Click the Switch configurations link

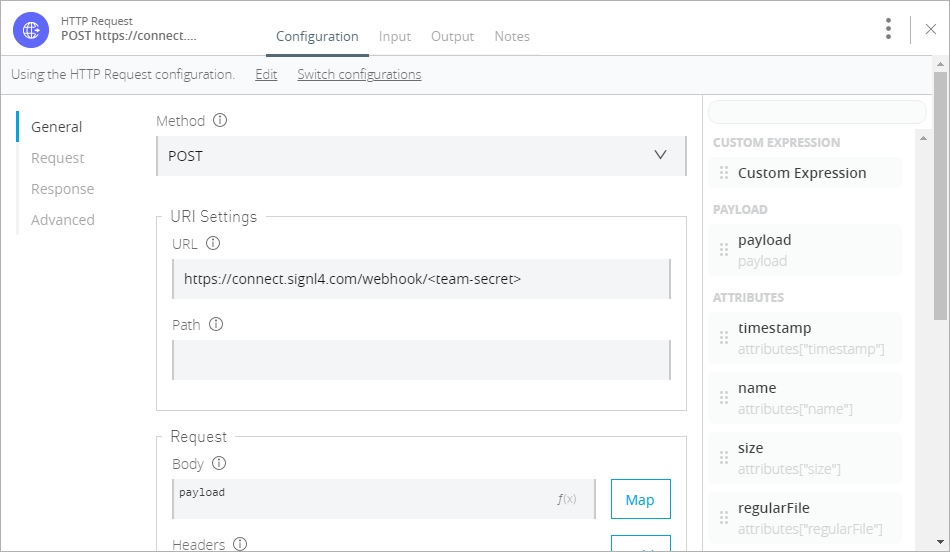(x=359, y=75)
